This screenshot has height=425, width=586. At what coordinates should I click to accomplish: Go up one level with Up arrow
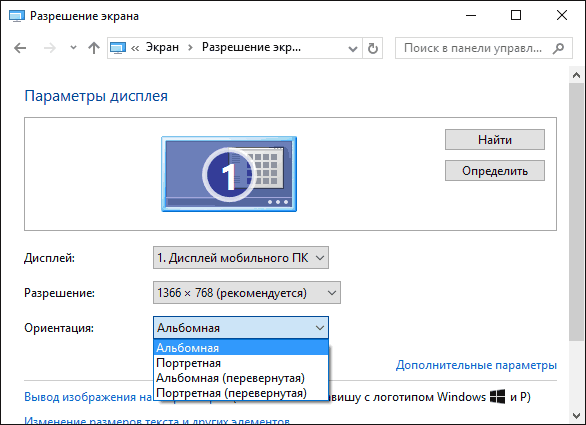point(94,48)
